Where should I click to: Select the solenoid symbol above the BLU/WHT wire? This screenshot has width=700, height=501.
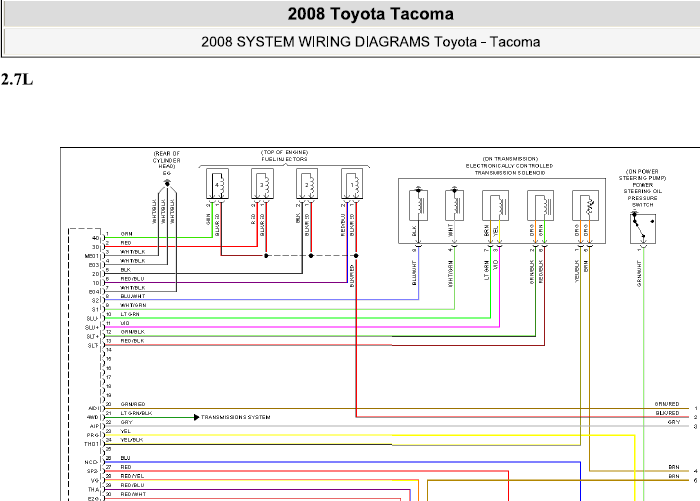coord(418,205)
